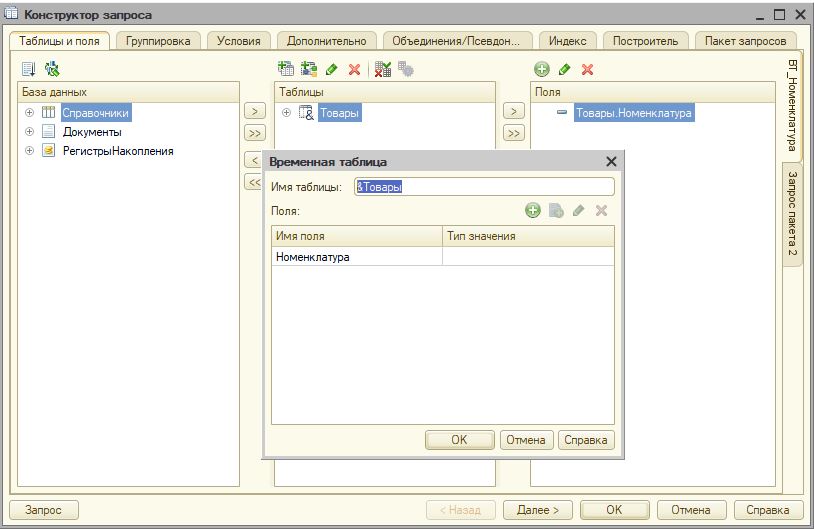Select РегистрыНакопления in database tree

(118, 151)
